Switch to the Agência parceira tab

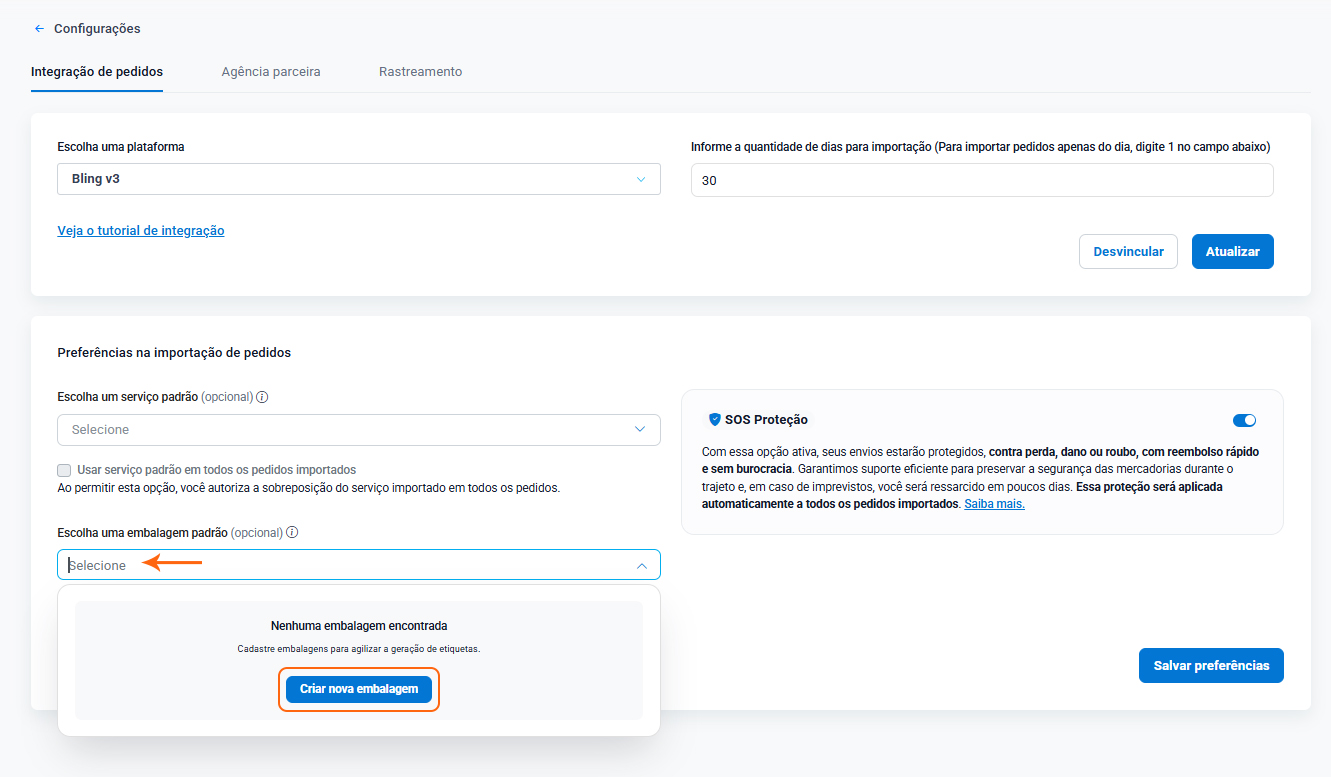click(x=271, y=72)
